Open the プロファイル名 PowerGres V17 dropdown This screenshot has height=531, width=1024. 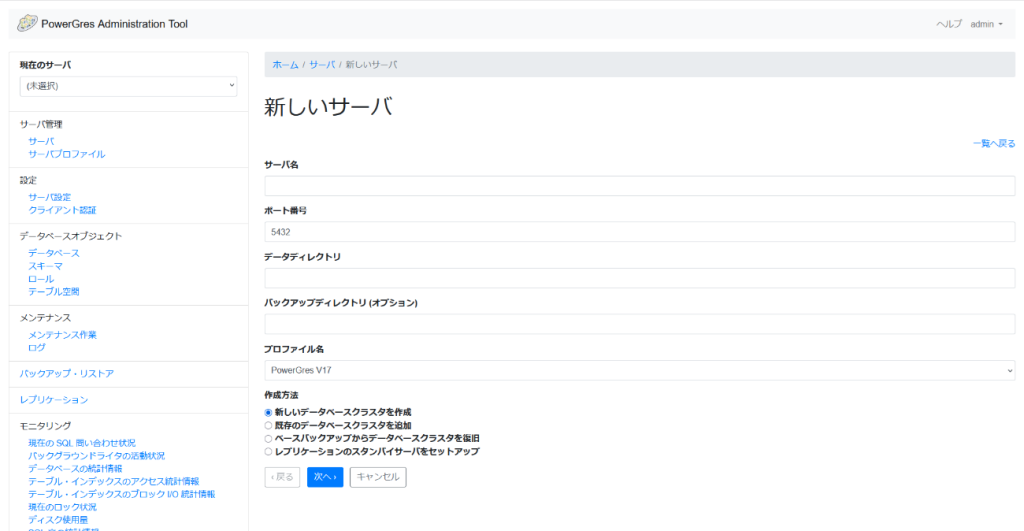pyautogui.click(x=639, y=370)
